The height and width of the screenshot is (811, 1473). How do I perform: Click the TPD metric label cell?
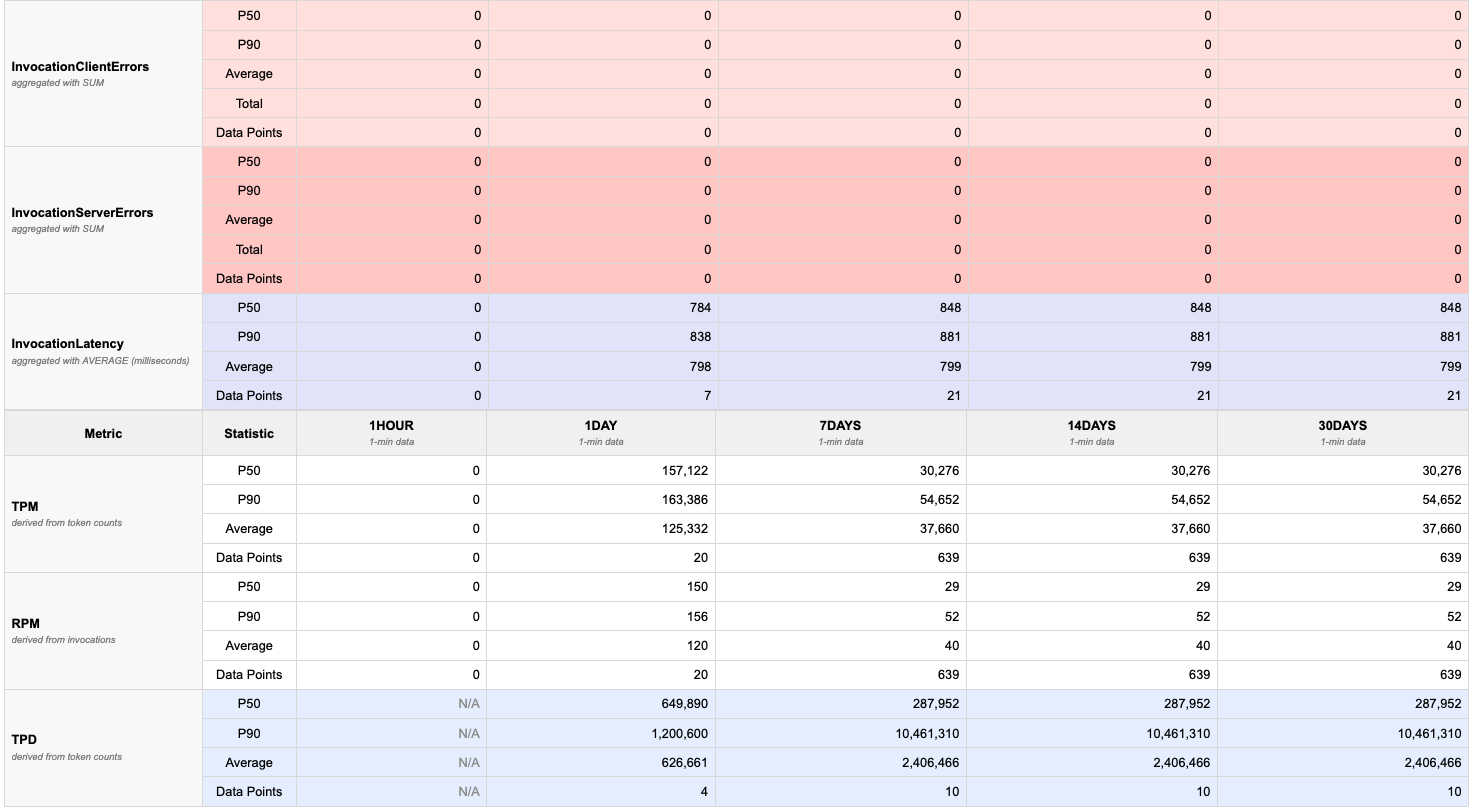coord(25,740)
